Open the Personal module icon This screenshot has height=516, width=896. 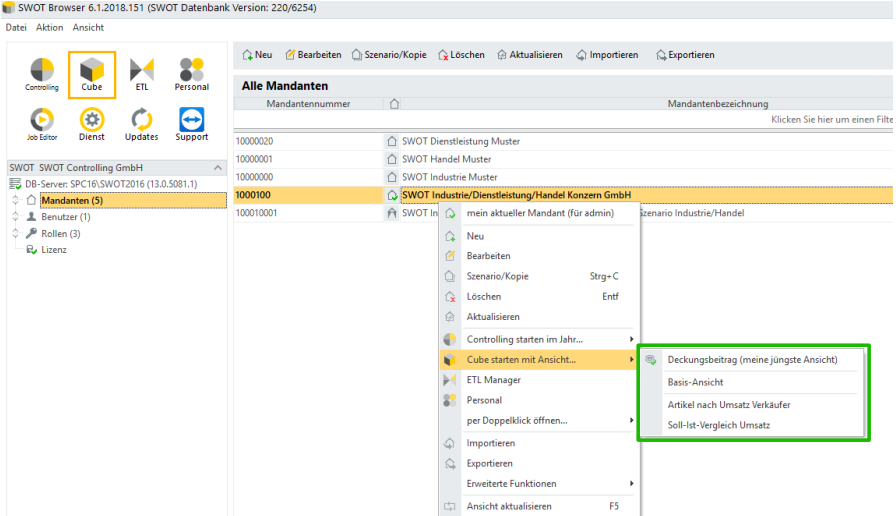(x=191, y=74)
